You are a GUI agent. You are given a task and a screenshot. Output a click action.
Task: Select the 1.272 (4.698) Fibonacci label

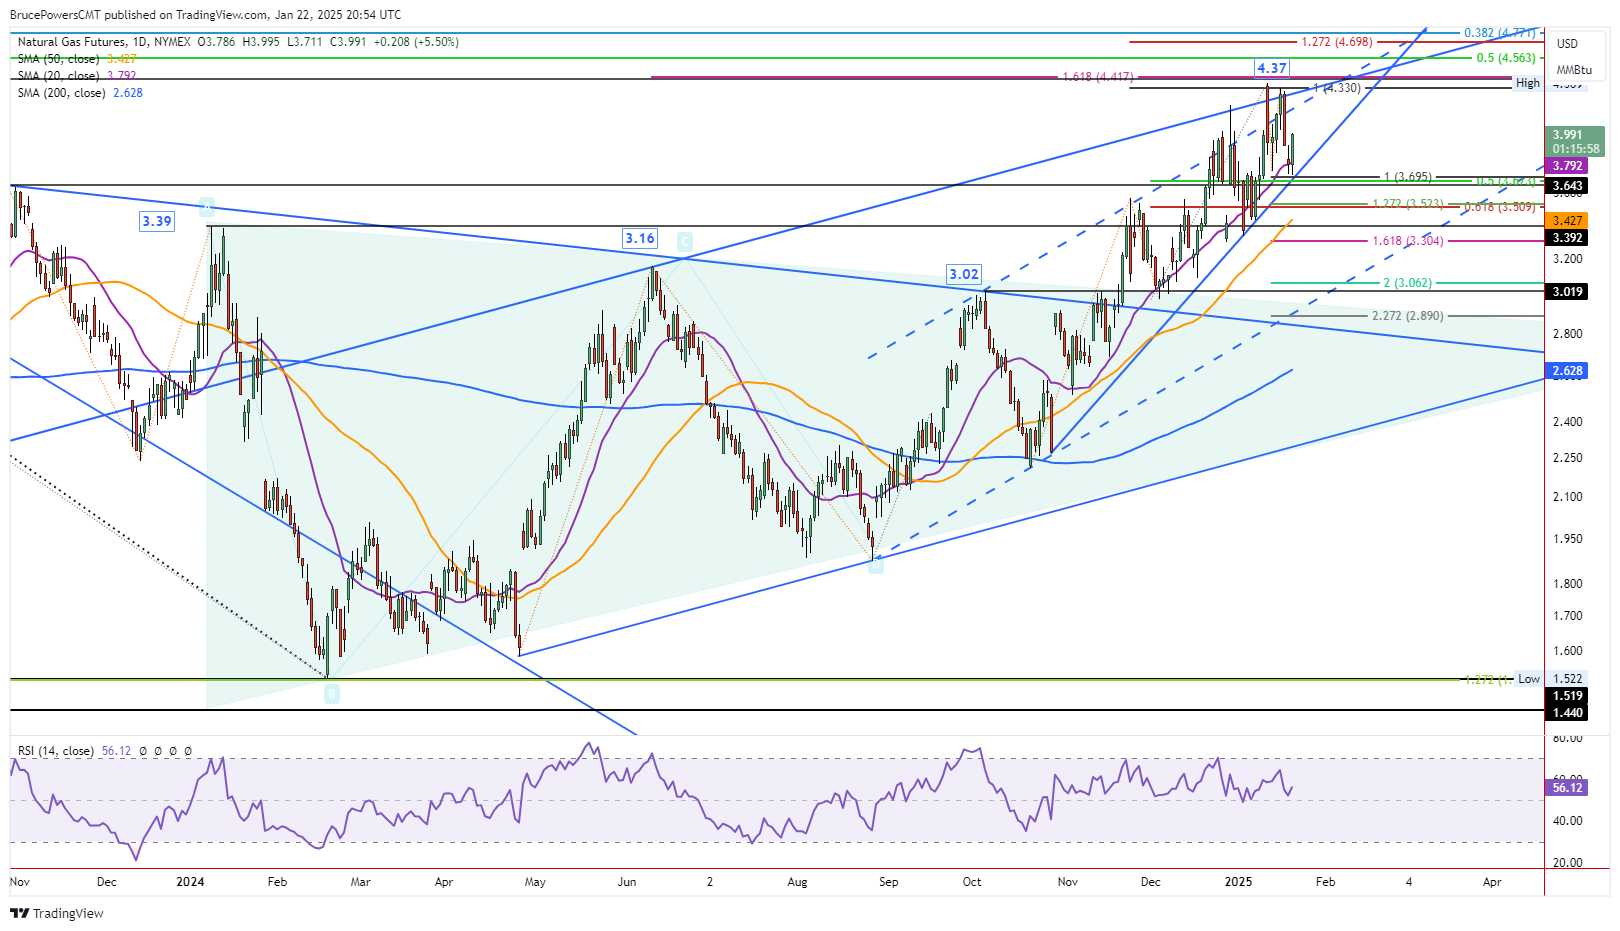click(1337, 42)
